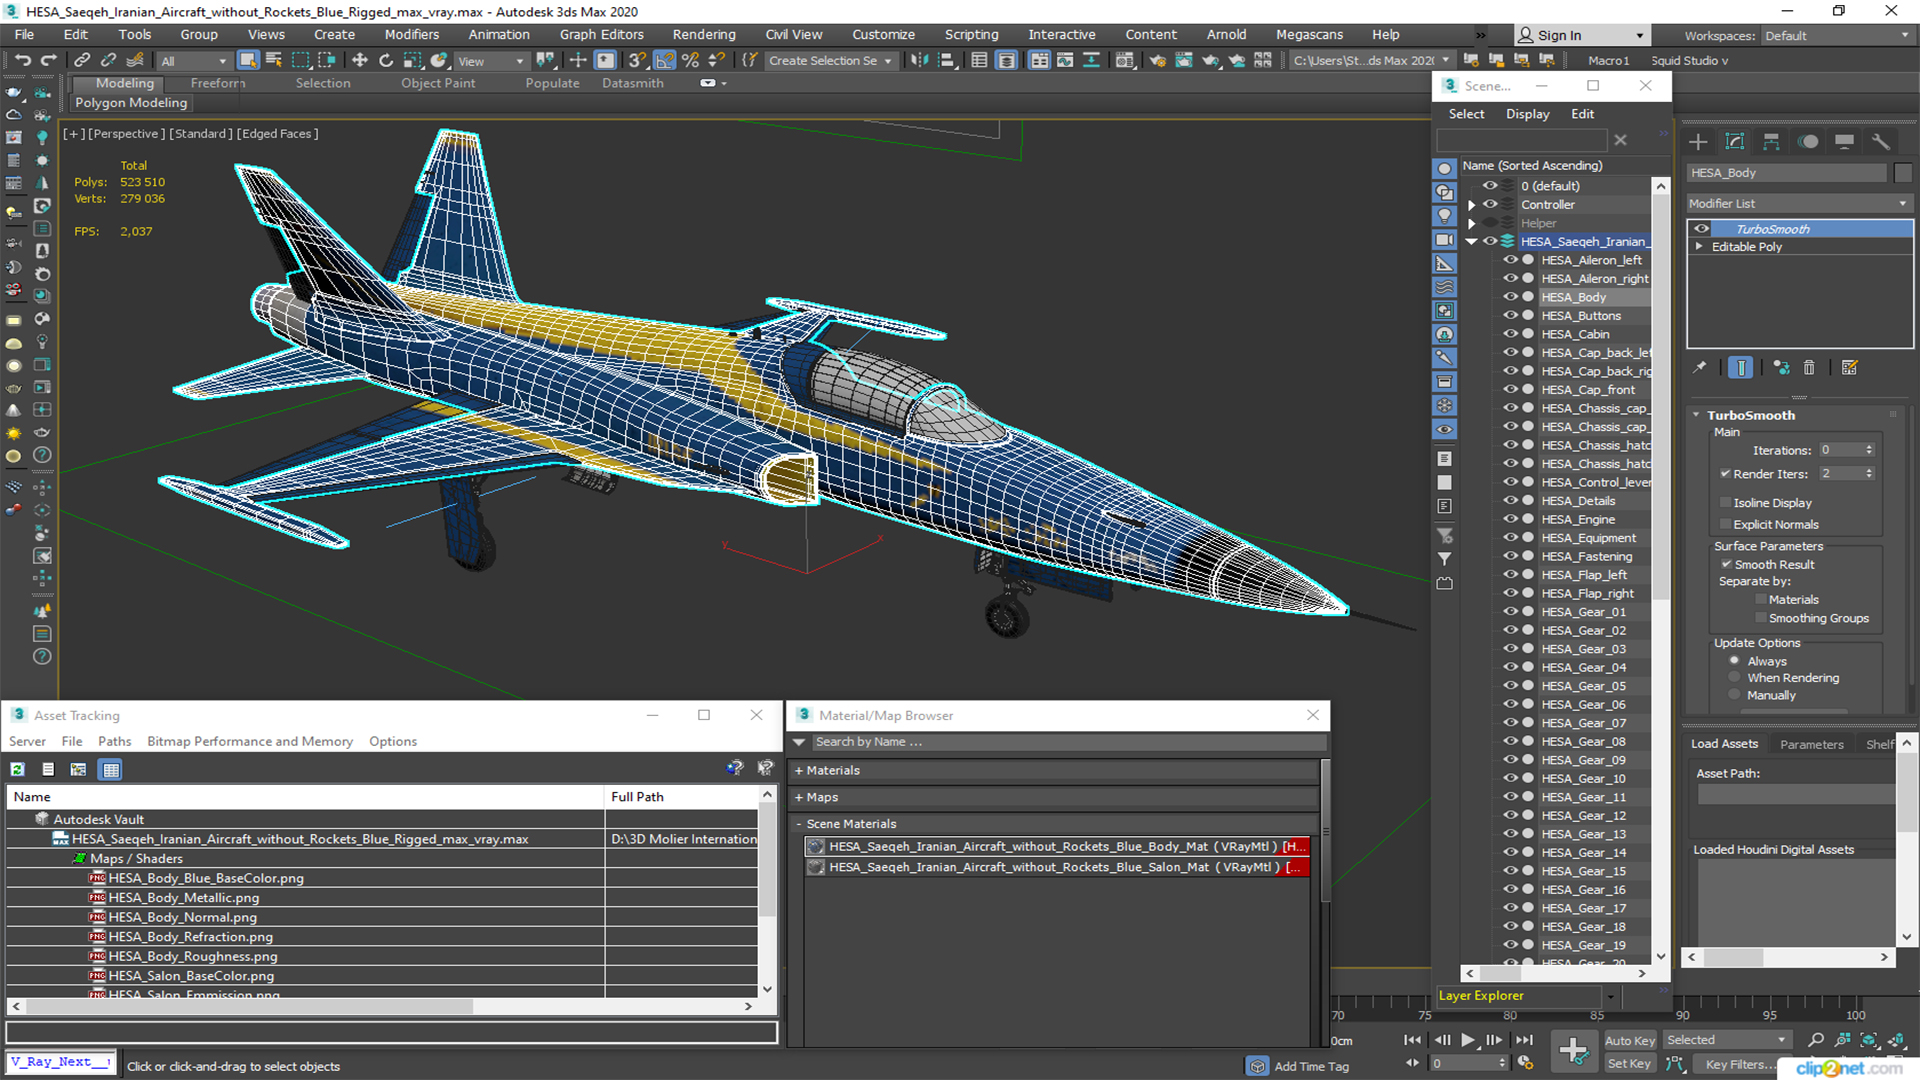Switch to the Utilities command panel
The image size is (1920, 1080).
pyautogui.click(x=1880, y=141)
